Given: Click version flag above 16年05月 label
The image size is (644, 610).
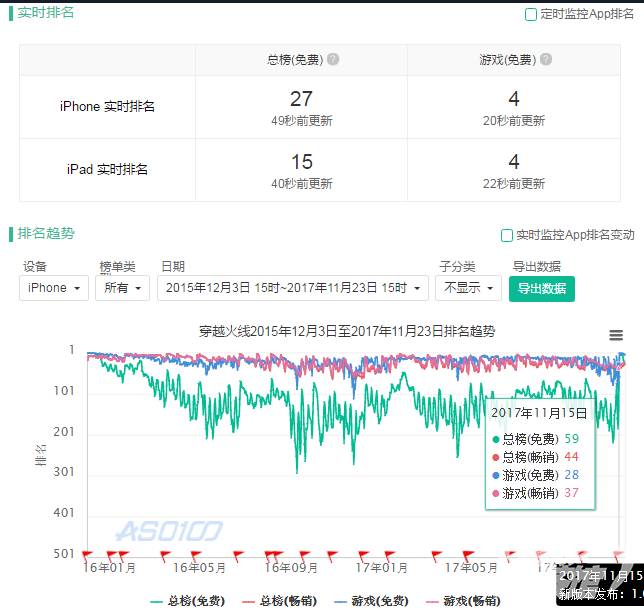Looking at the screenshot, I should coord(196,556).
